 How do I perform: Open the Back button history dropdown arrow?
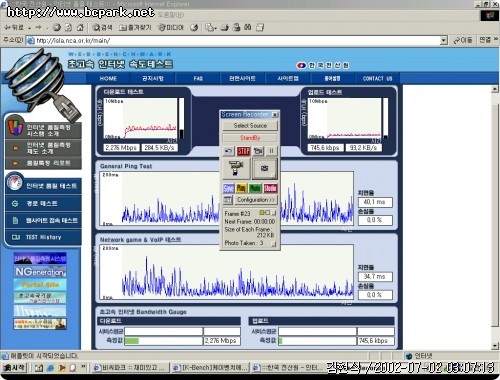[30, 28]
